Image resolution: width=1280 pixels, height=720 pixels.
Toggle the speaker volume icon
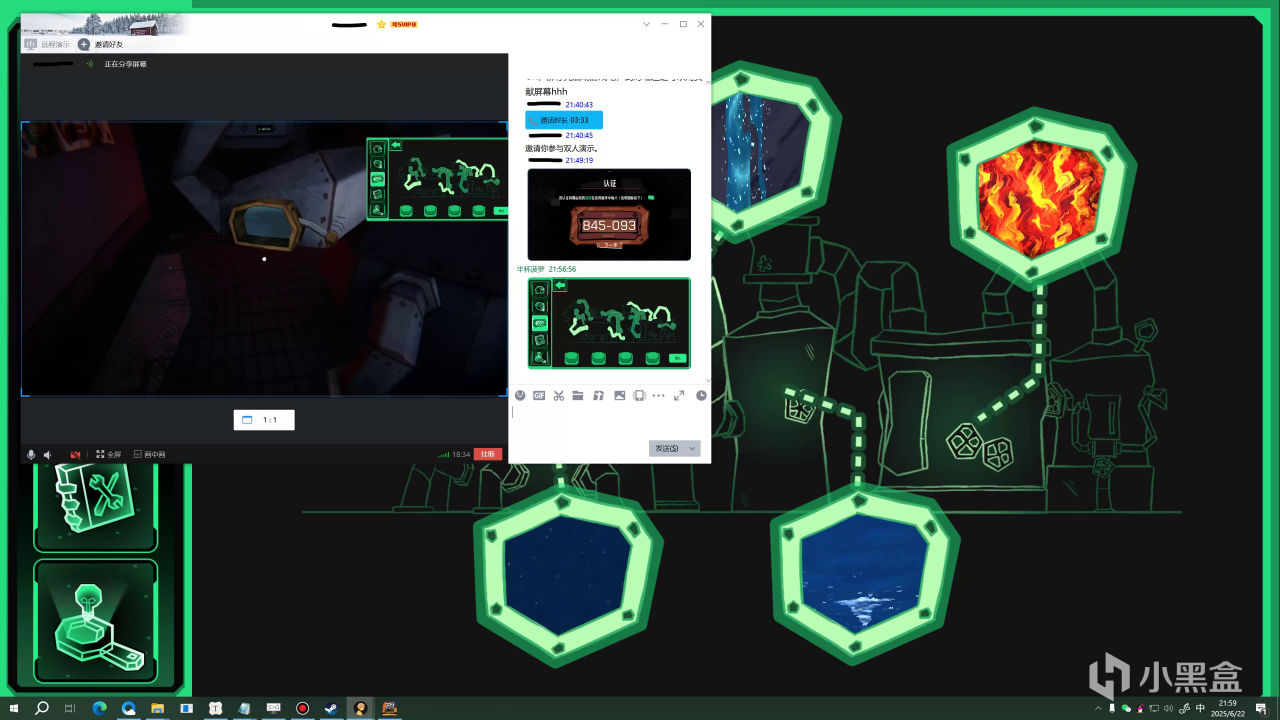click(x=48, y=455)
